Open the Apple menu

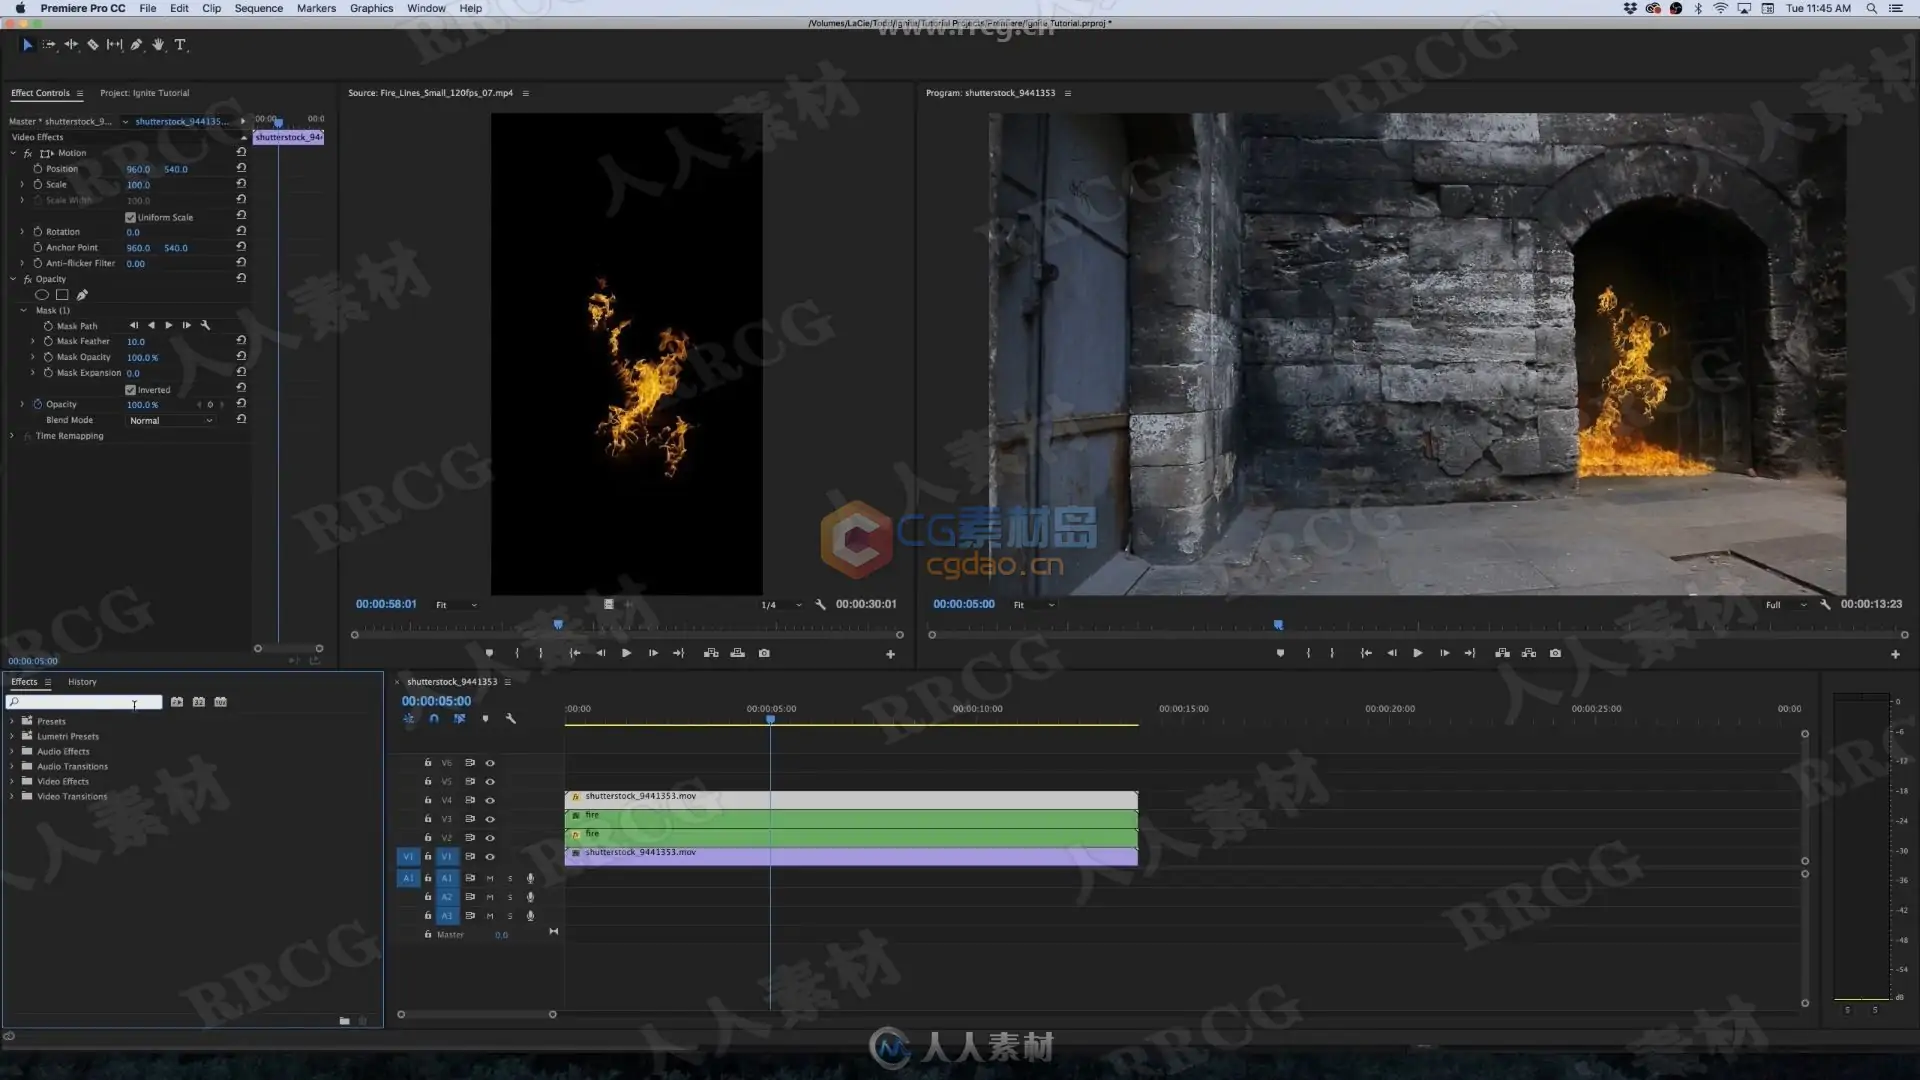click(x=20, y=8)
